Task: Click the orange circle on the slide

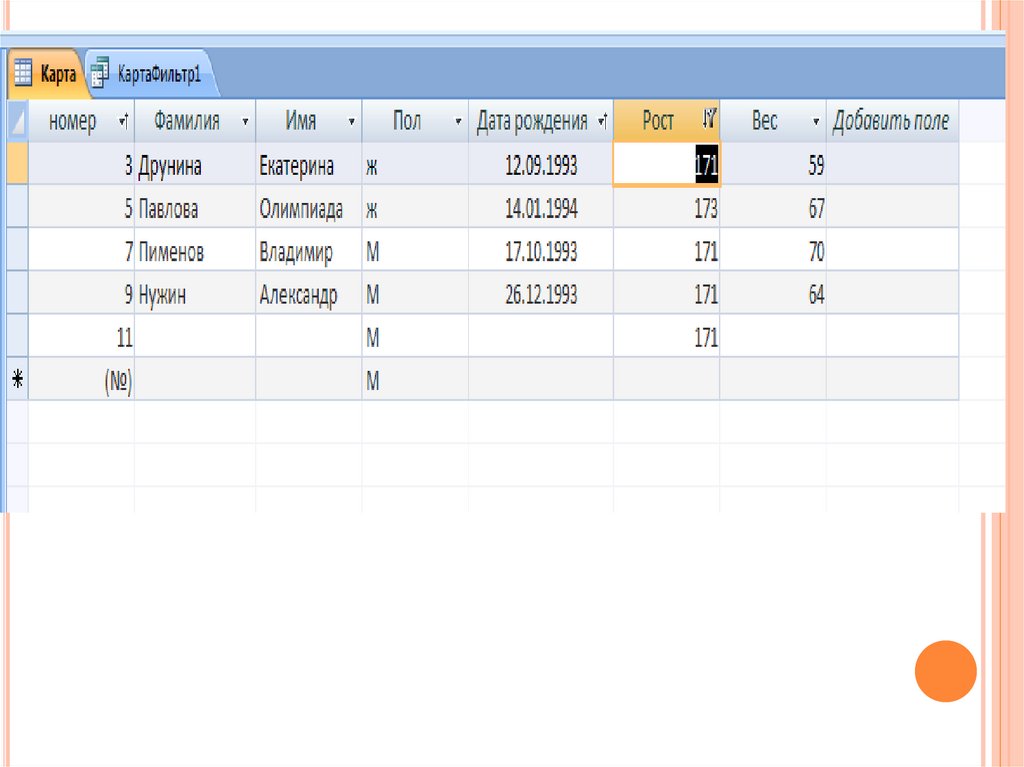Action: point(944,671)
